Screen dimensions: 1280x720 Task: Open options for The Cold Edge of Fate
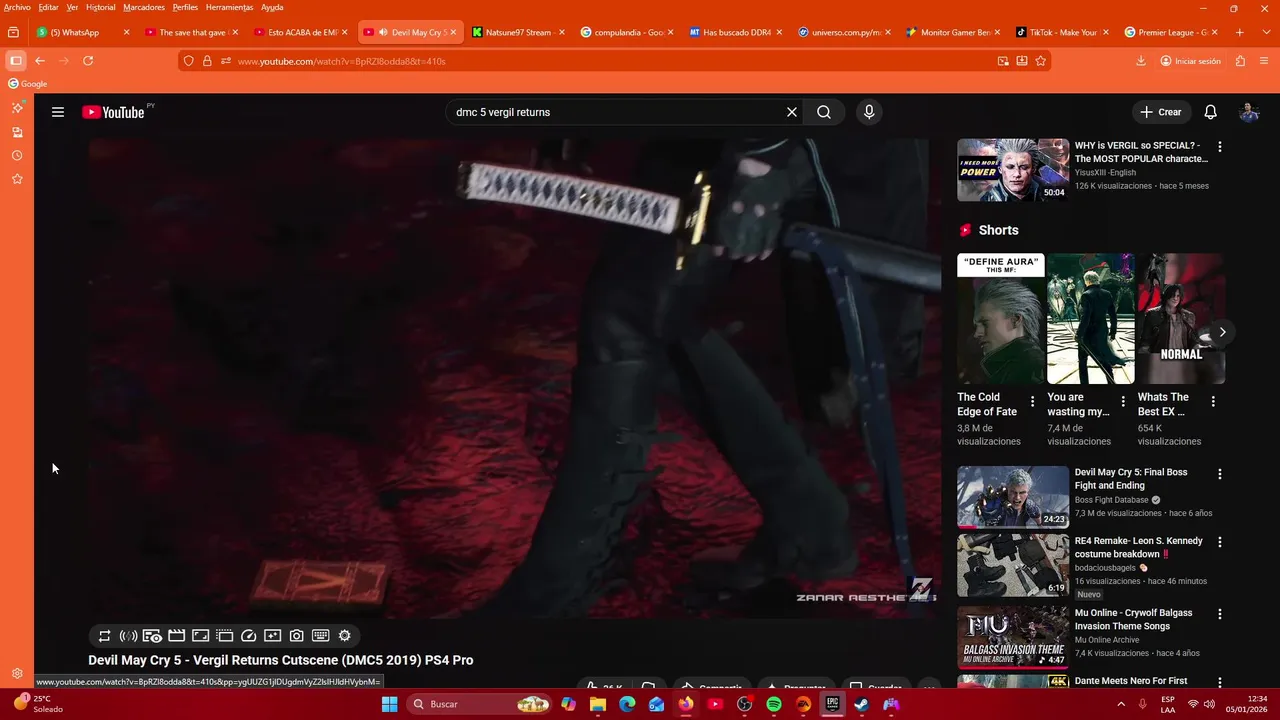pyautogui.click(x=1033, y=402)
